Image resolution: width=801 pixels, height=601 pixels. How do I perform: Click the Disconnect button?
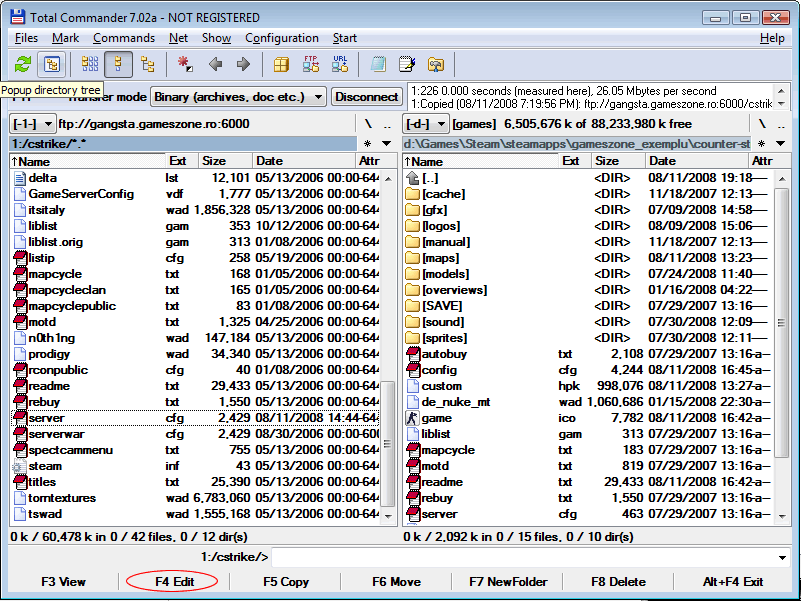(x=367, y=97)
